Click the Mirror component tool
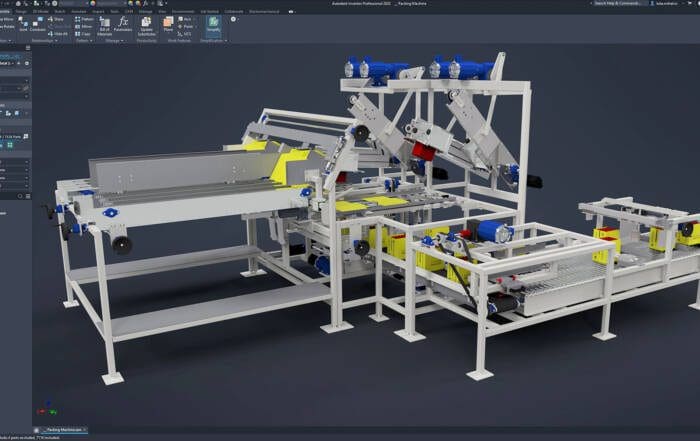The height and width of the screenshot is (441, 700). 83,27
